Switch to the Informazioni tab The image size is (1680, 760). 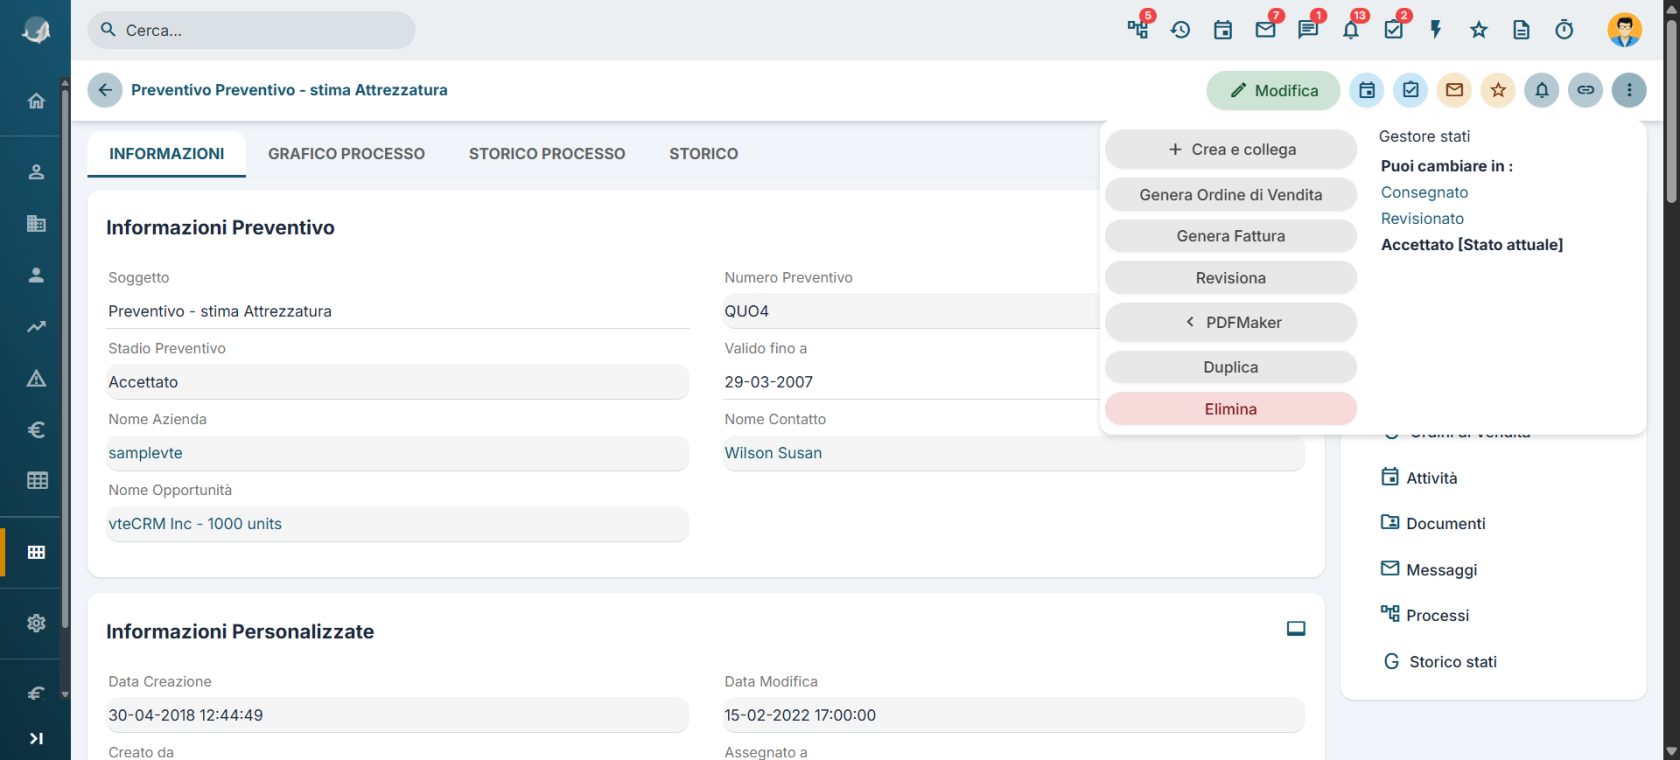(167, 154)
